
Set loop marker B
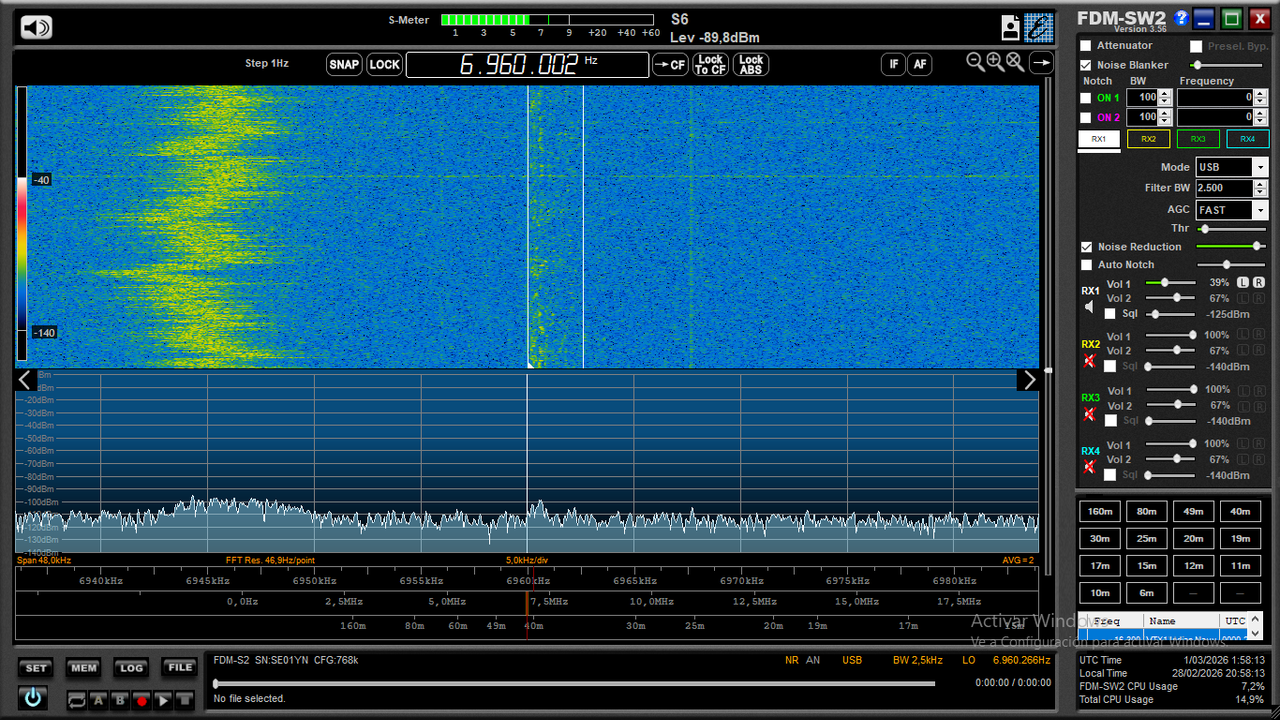coord(120,701)
